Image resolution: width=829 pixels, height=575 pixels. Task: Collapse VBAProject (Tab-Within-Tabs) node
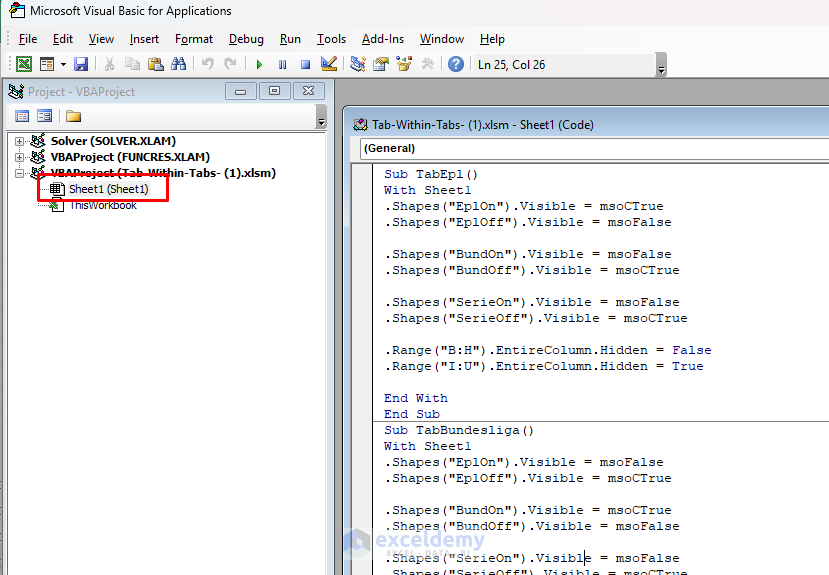point(20,173)
